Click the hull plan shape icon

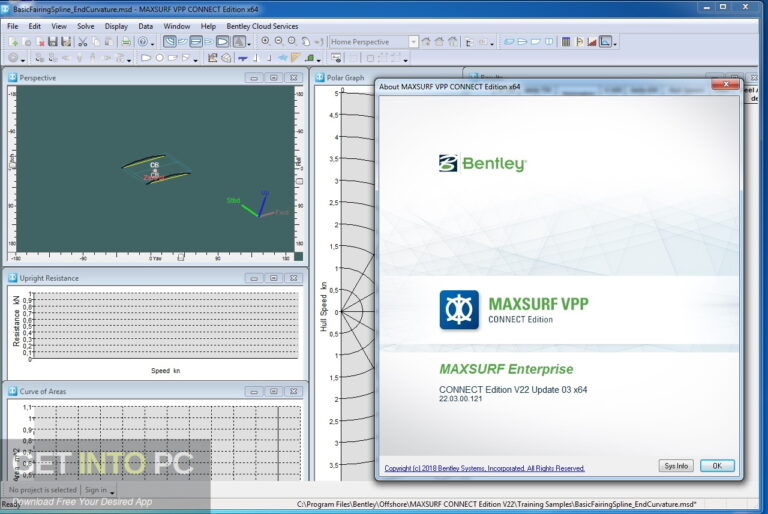tap(145, 58)
